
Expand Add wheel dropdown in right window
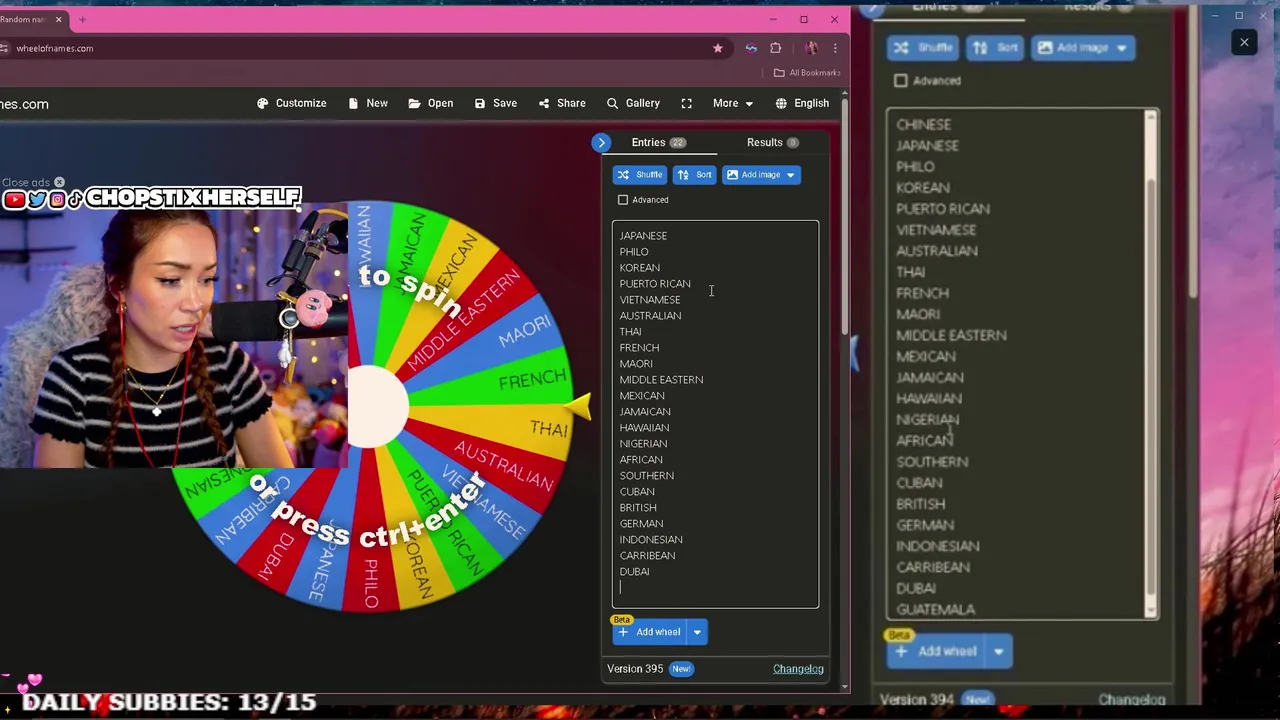(x=998, y=652)
